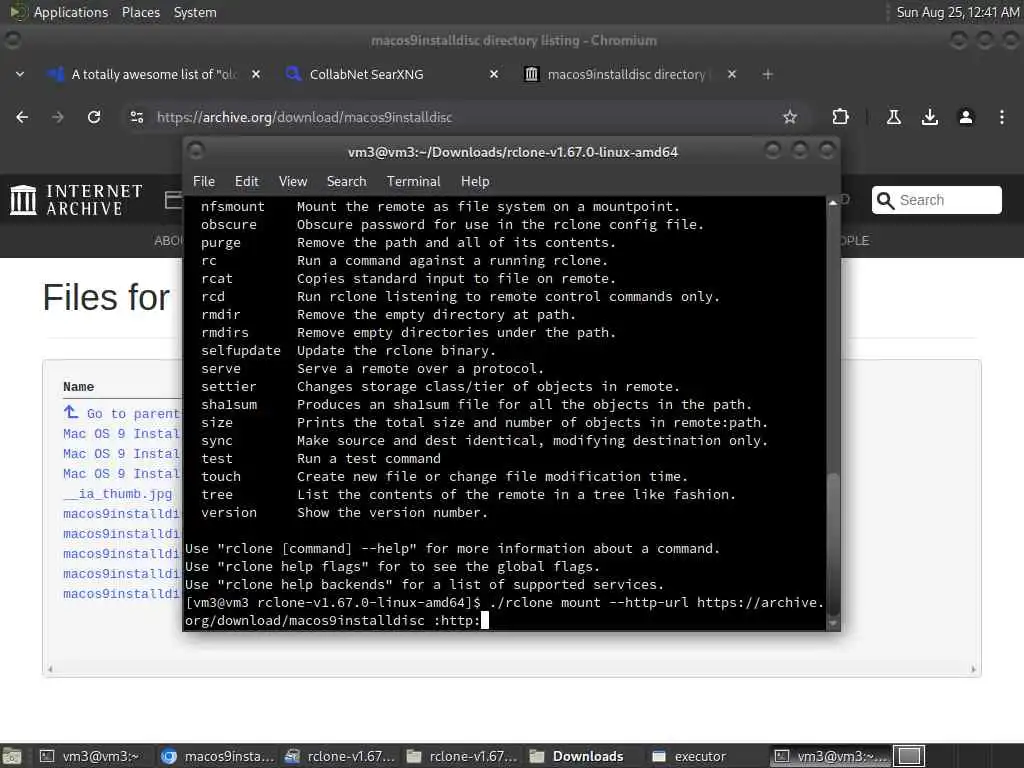Click the search magnifier icon
Viewport: 1024px width, 768px height.
click(885, 200)
